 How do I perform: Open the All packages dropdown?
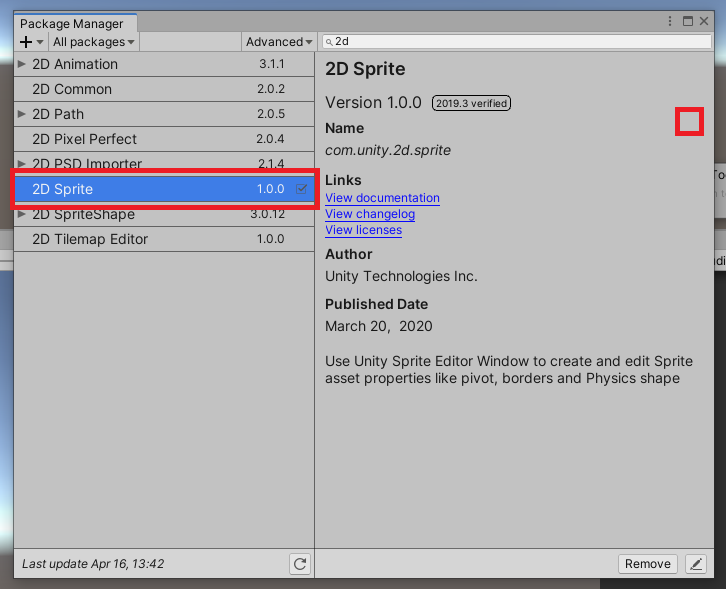(x=94, y=42)
